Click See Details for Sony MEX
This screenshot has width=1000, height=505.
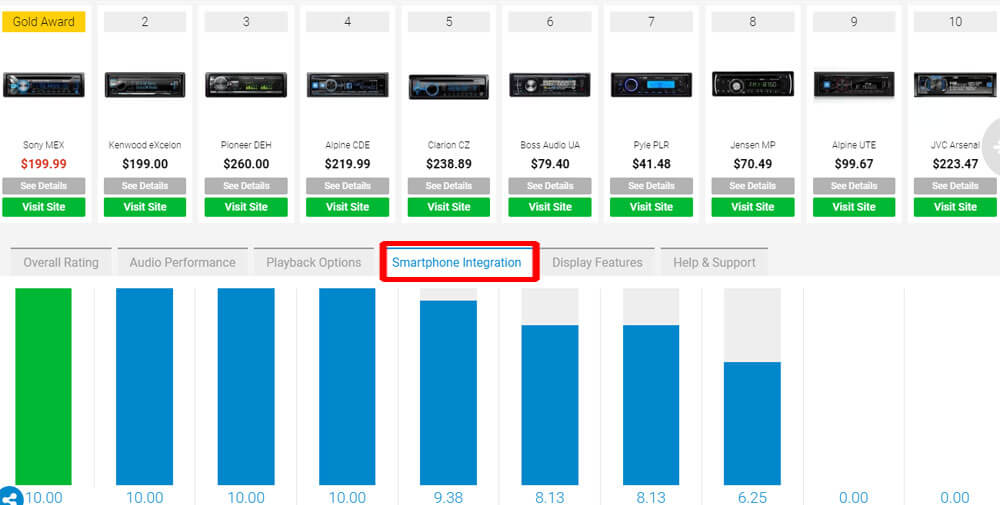[43, 186]
